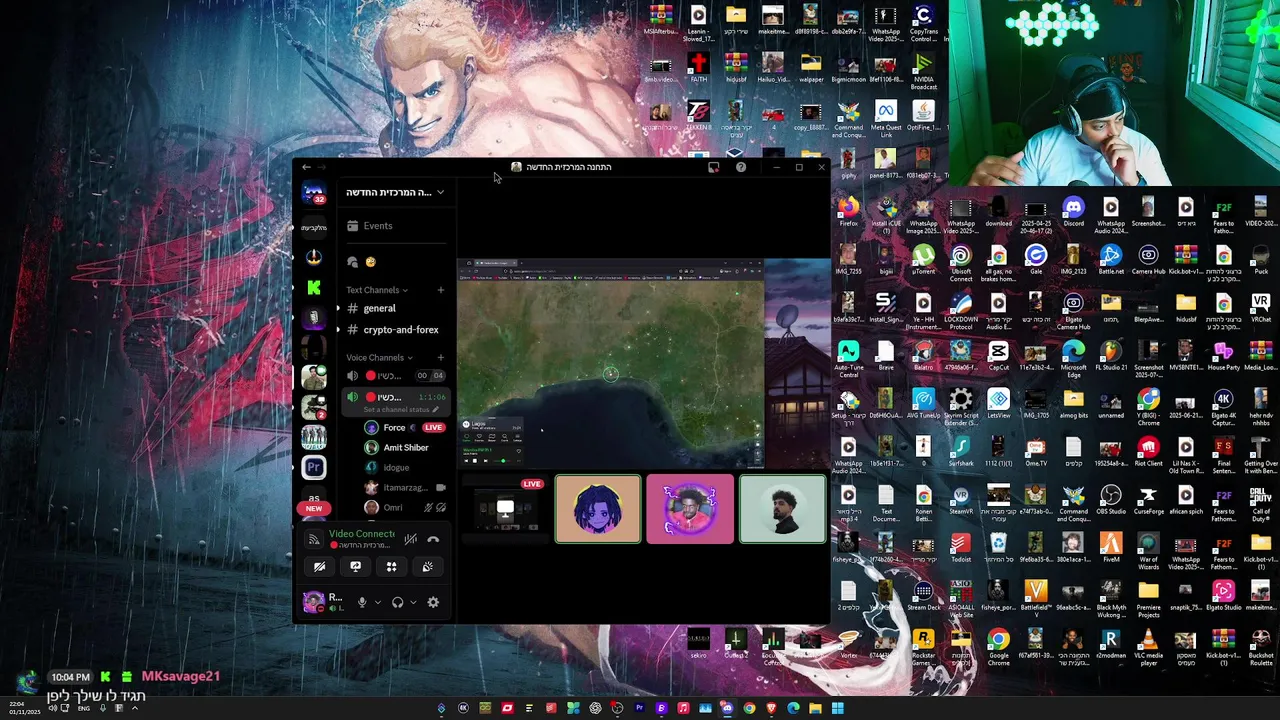Open the Pr server icon in Discord
The image size is (1280, 720).
click(x=314, y=467)
